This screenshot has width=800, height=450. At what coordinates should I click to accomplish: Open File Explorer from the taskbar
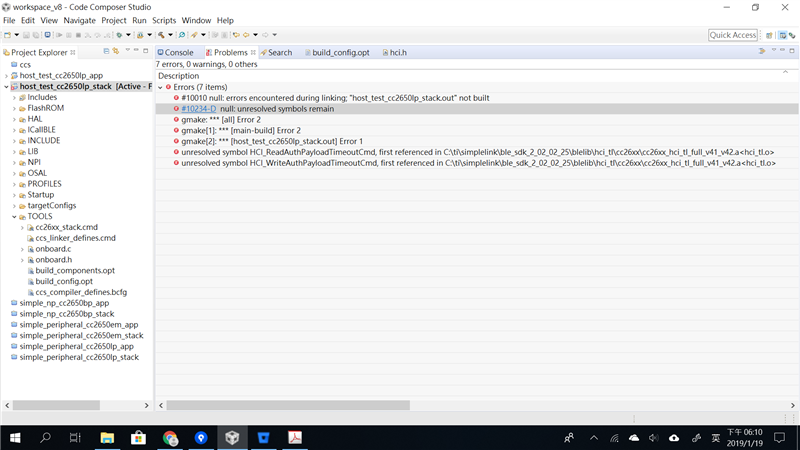click(107, 438)
